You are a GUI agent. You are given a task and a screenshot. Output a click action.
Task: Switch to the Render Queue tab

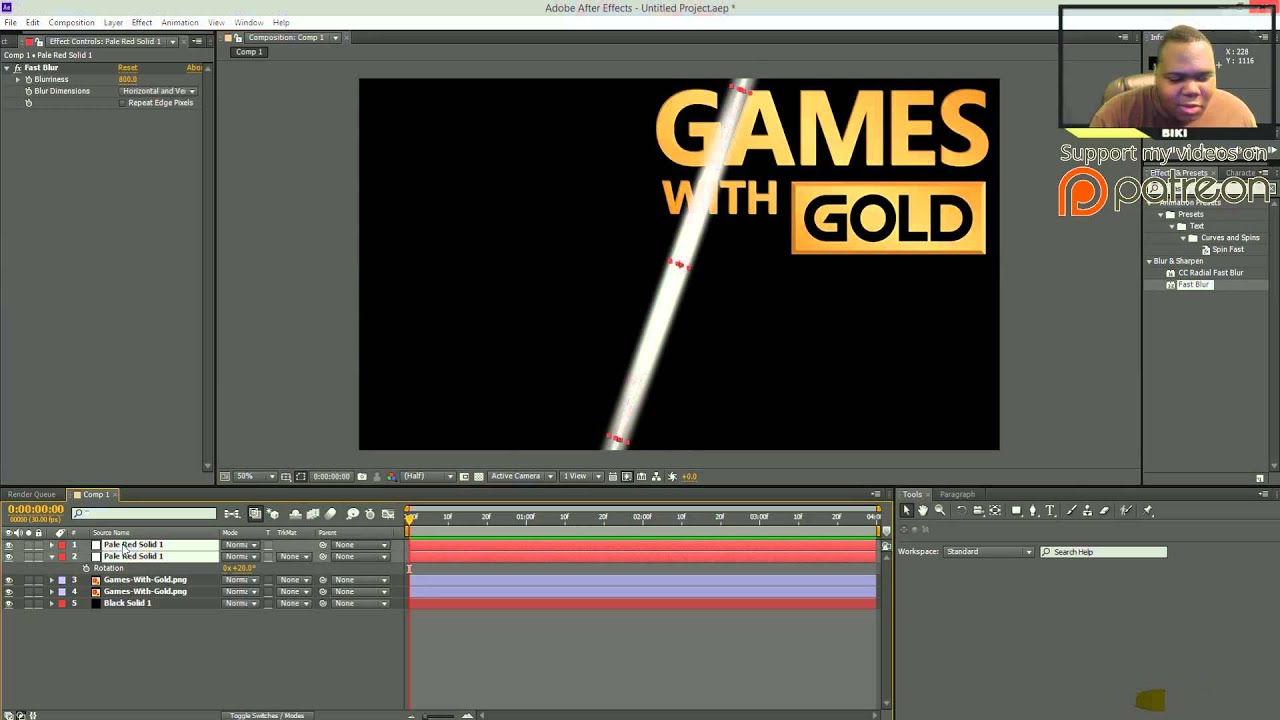(32, 494)
